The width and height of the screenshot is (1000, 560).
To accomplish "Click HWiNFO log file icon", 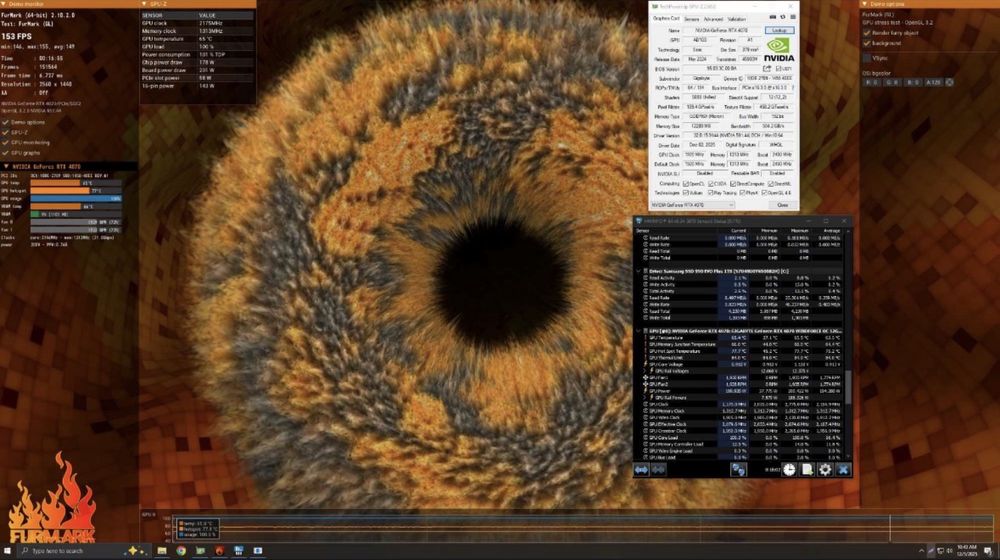I will 807,470.
